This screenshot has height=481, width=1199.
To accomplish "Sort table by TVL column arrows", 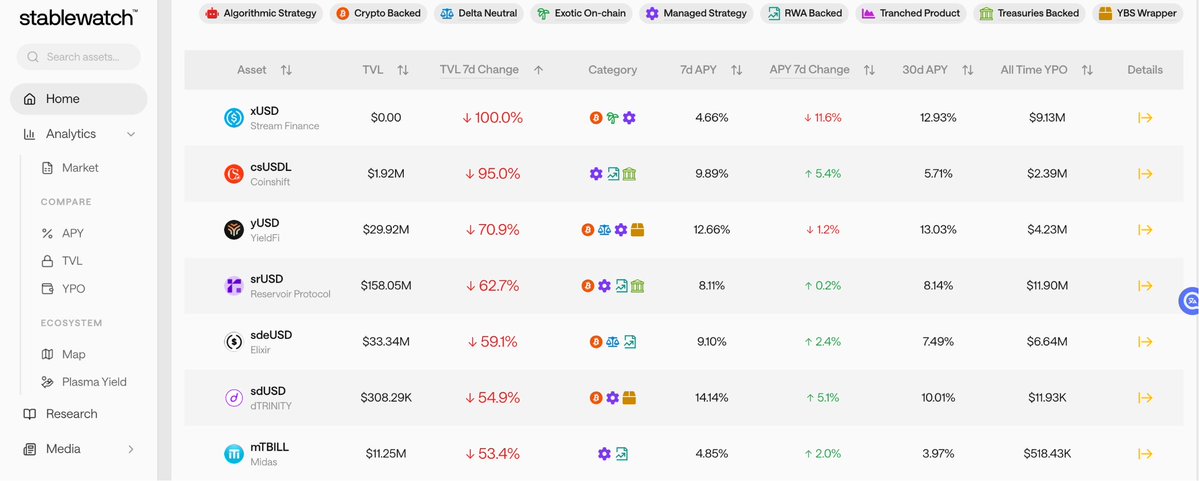I will [403, 70].
